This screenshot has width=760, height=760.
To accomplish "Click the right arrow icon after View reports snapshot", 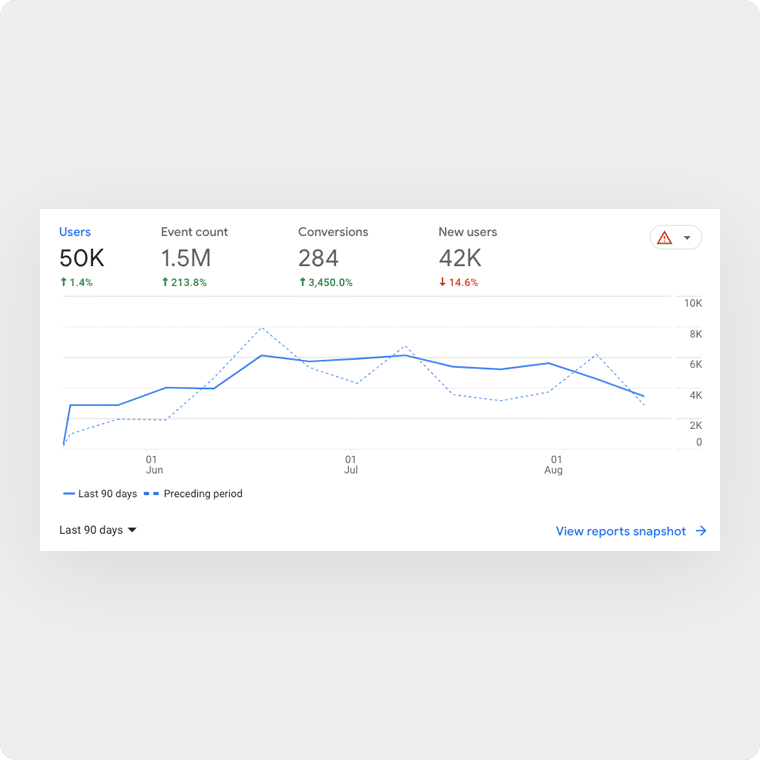I will coord(701,531).
